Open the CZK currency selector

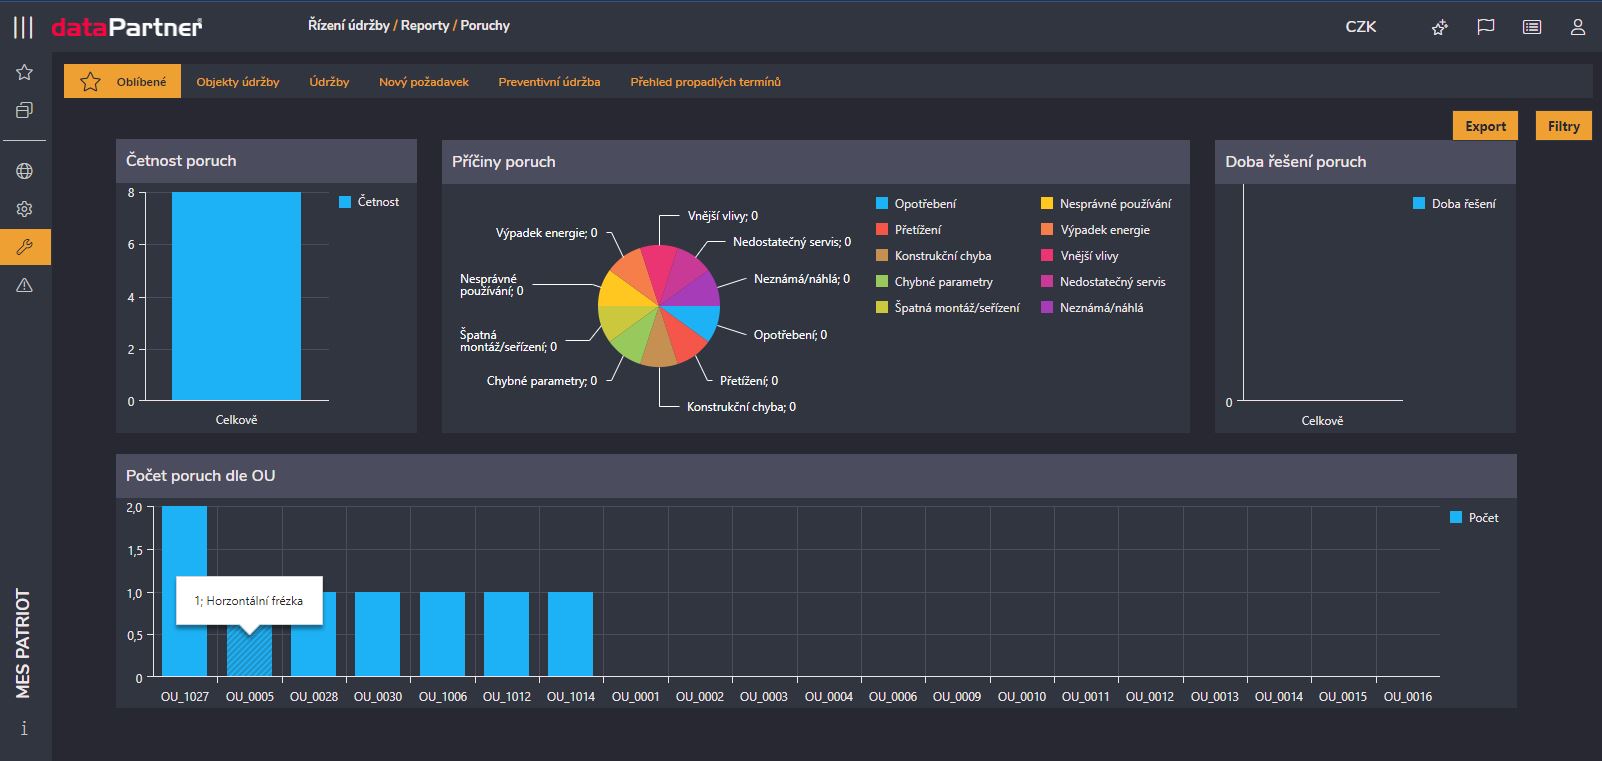pos(1360,27)
